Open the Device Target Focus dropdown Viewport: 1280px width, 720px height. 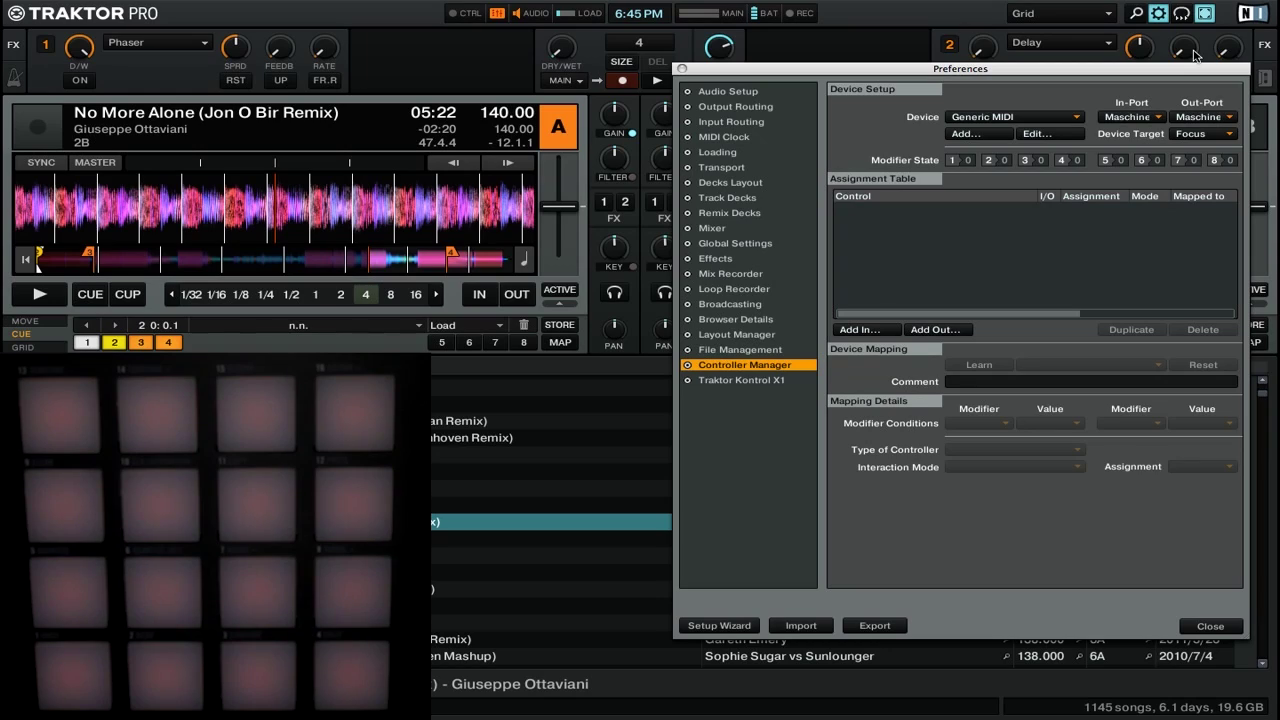pyautogui.click(x=1204, y=134)
